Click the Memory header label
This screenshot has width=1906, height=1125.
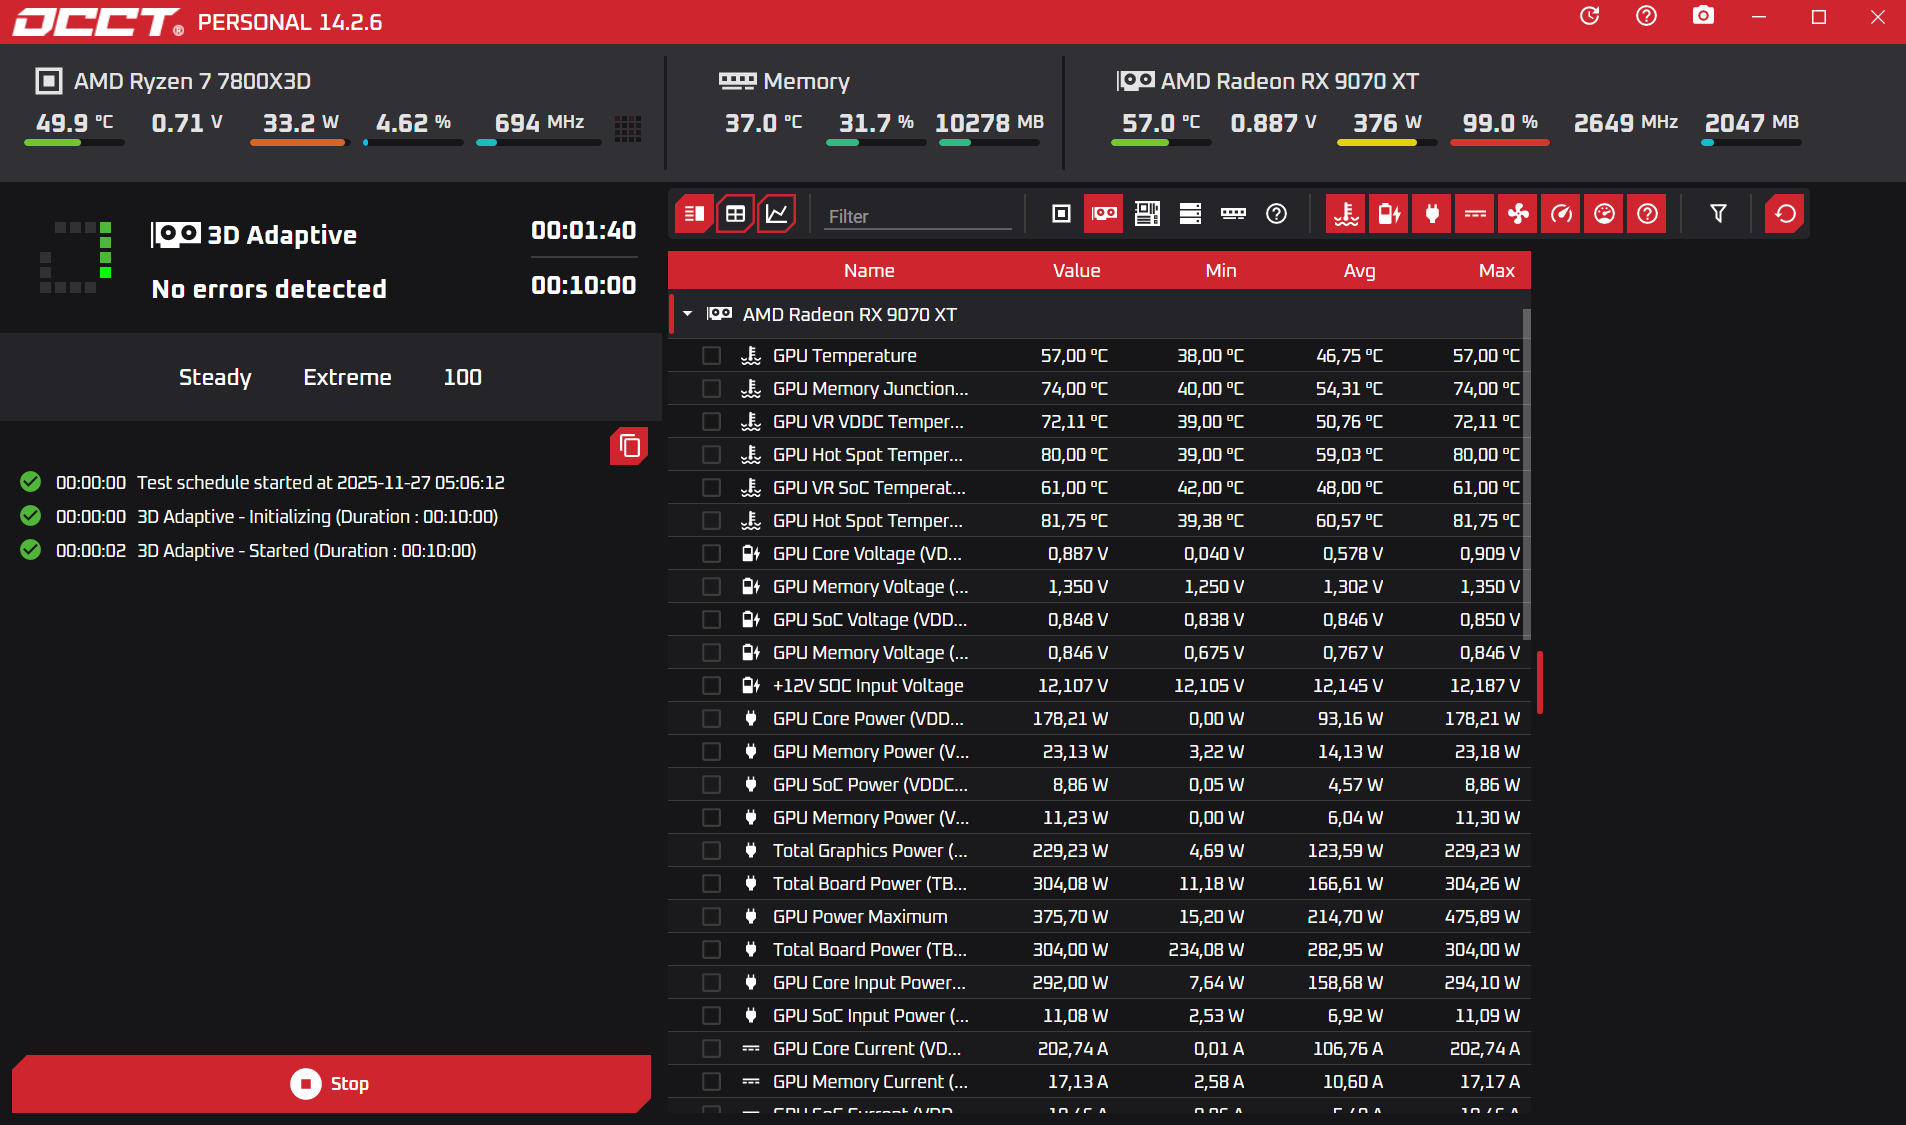click(x=806, y=81)
